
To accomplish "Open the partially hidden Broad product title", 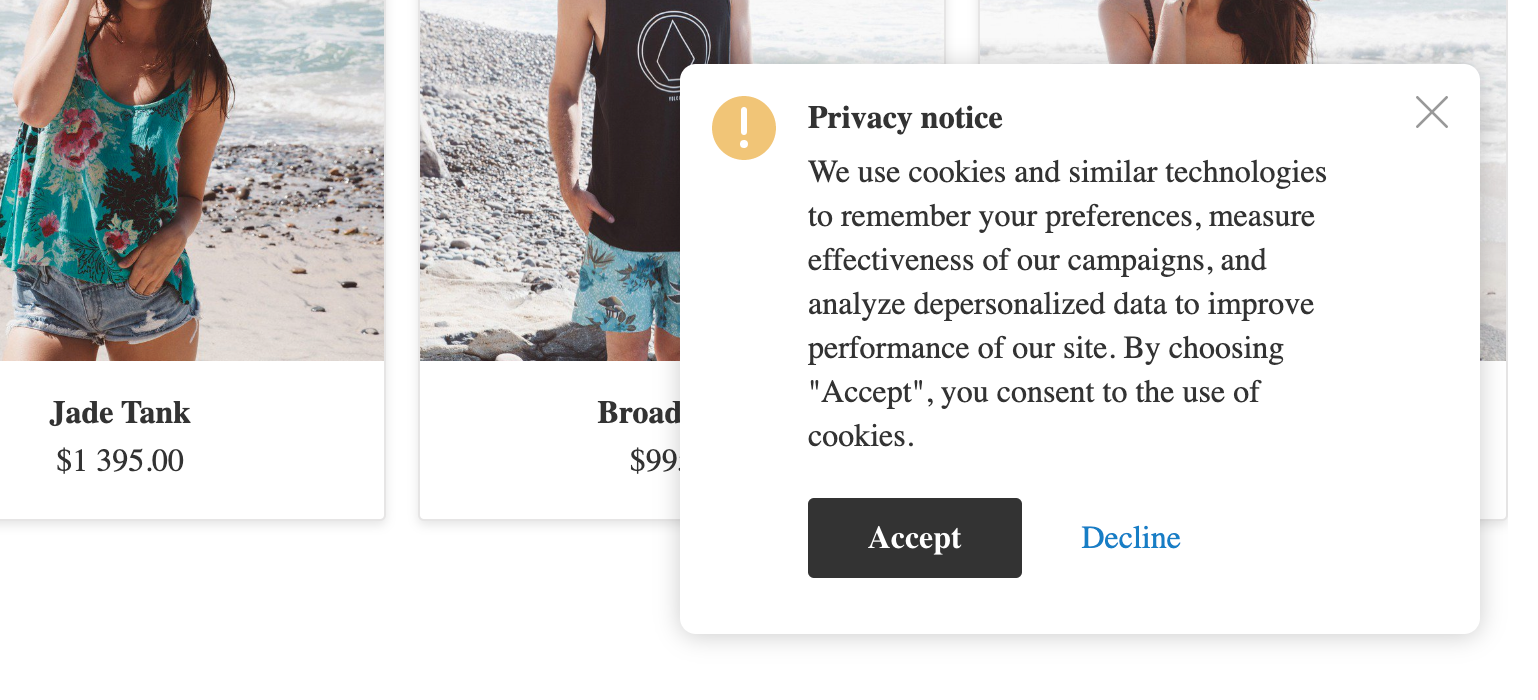I will tap(640, 413).
